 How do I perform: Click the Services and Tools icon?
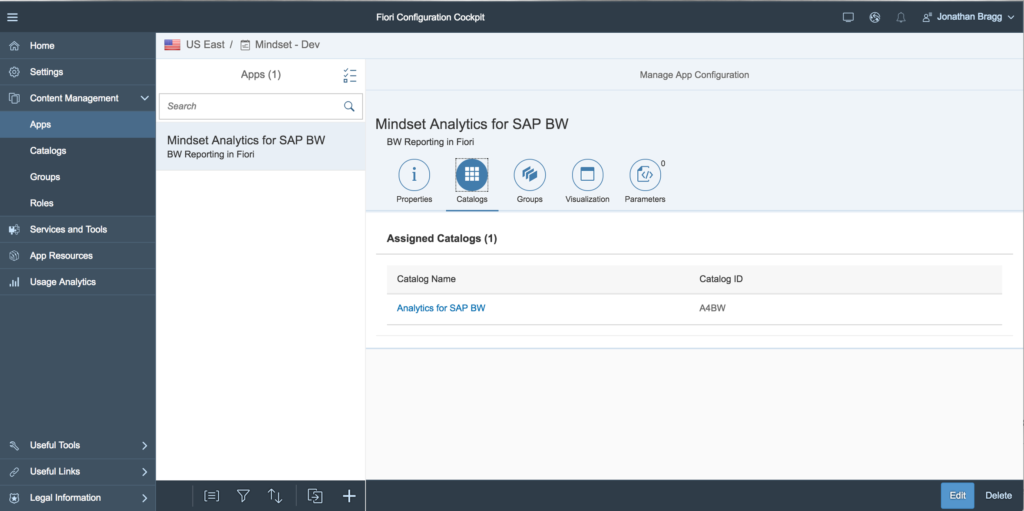[14, 229]
